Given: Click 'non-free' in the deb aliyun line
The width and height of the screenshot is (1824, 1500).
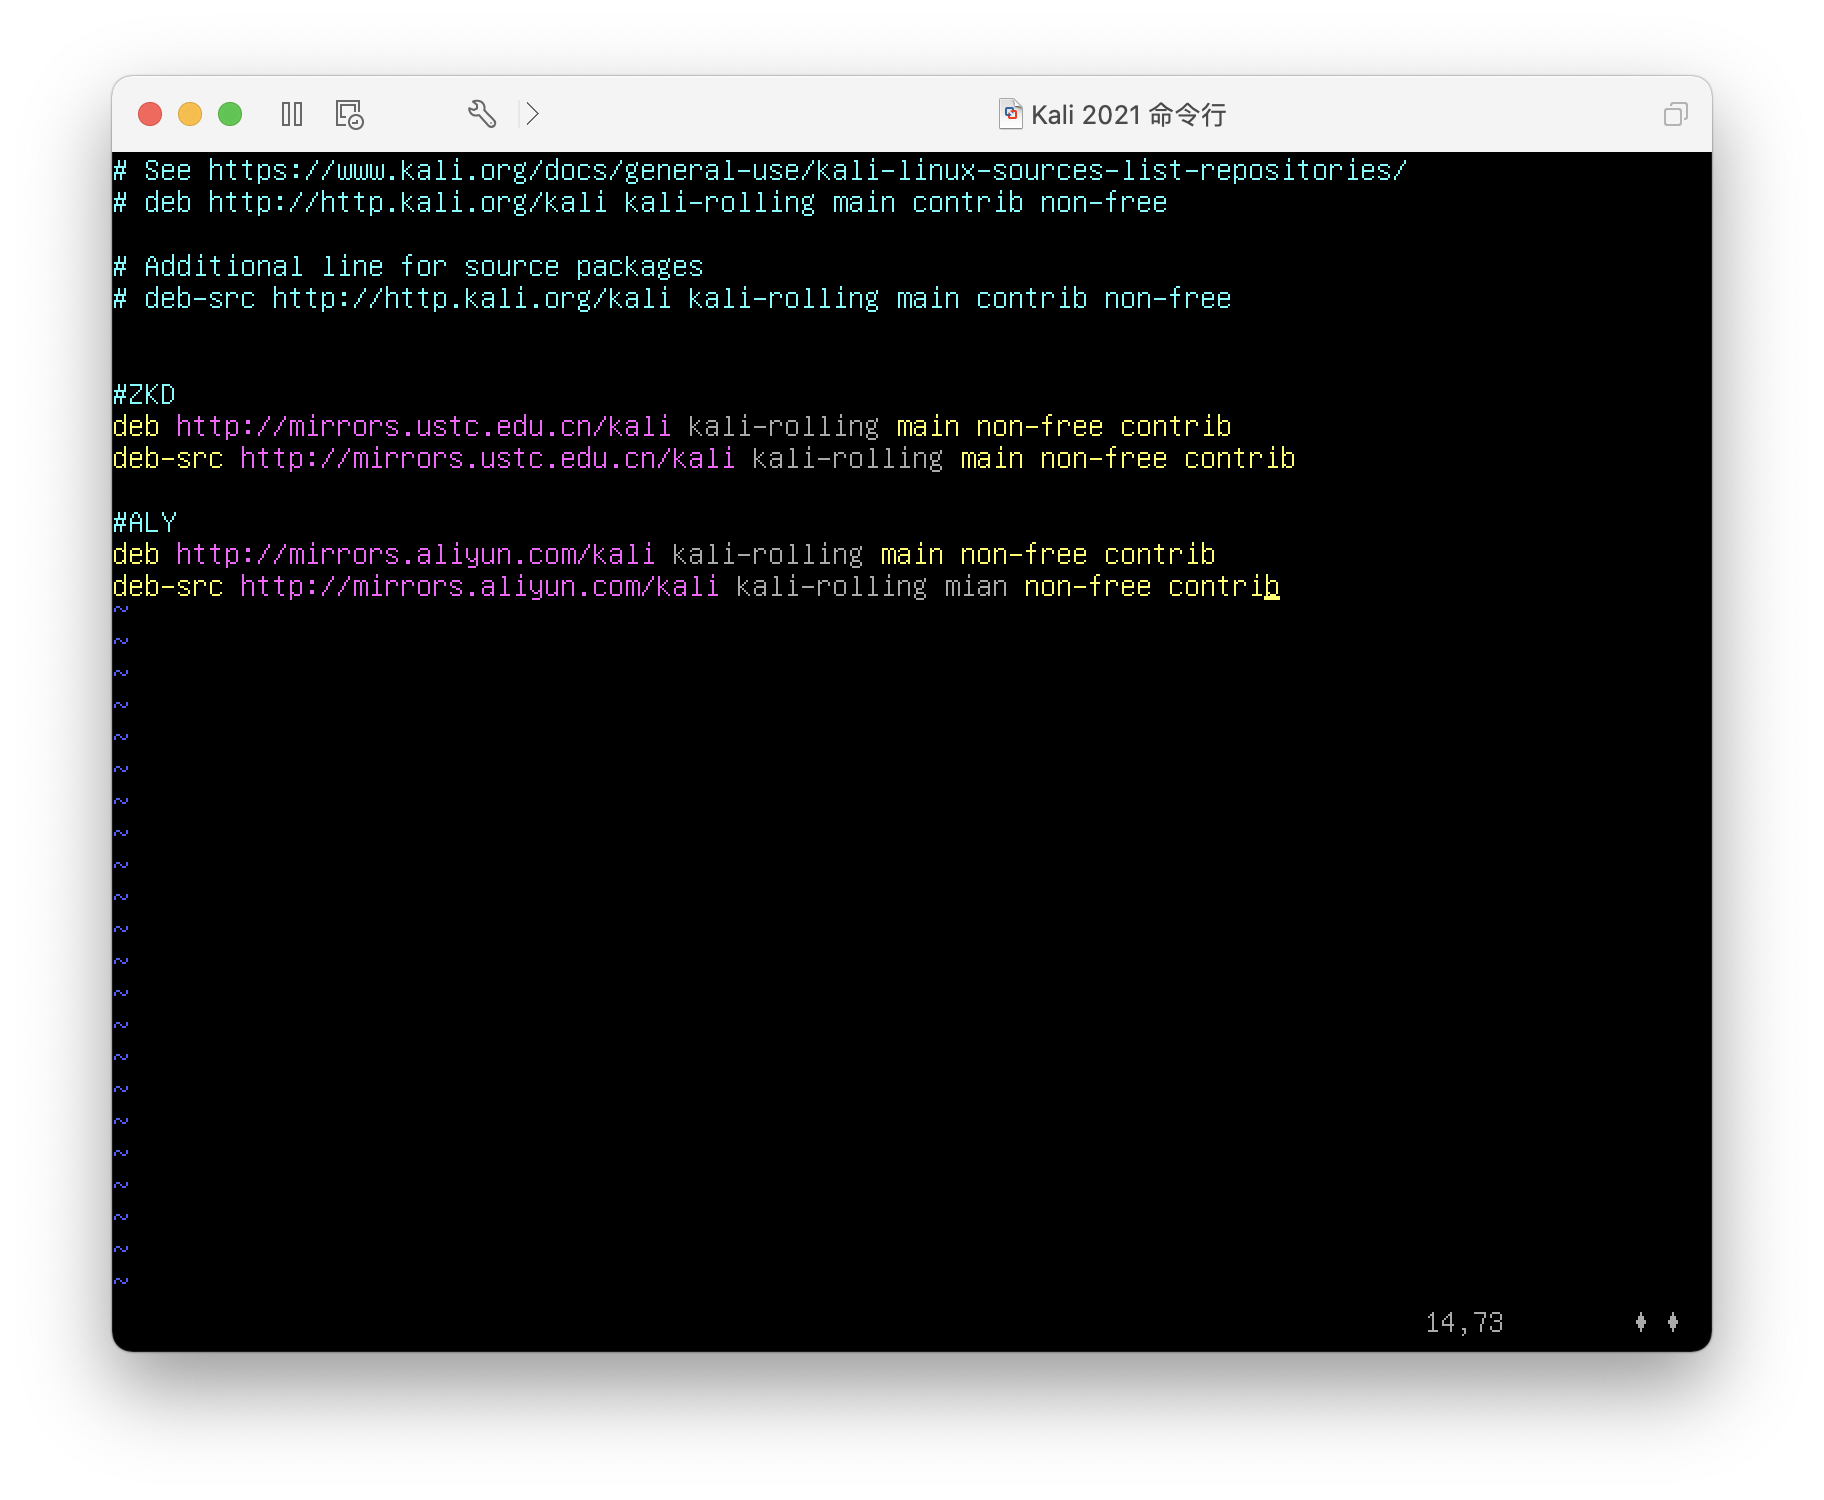Looking at the screenshot, I should coord(1024,555).
